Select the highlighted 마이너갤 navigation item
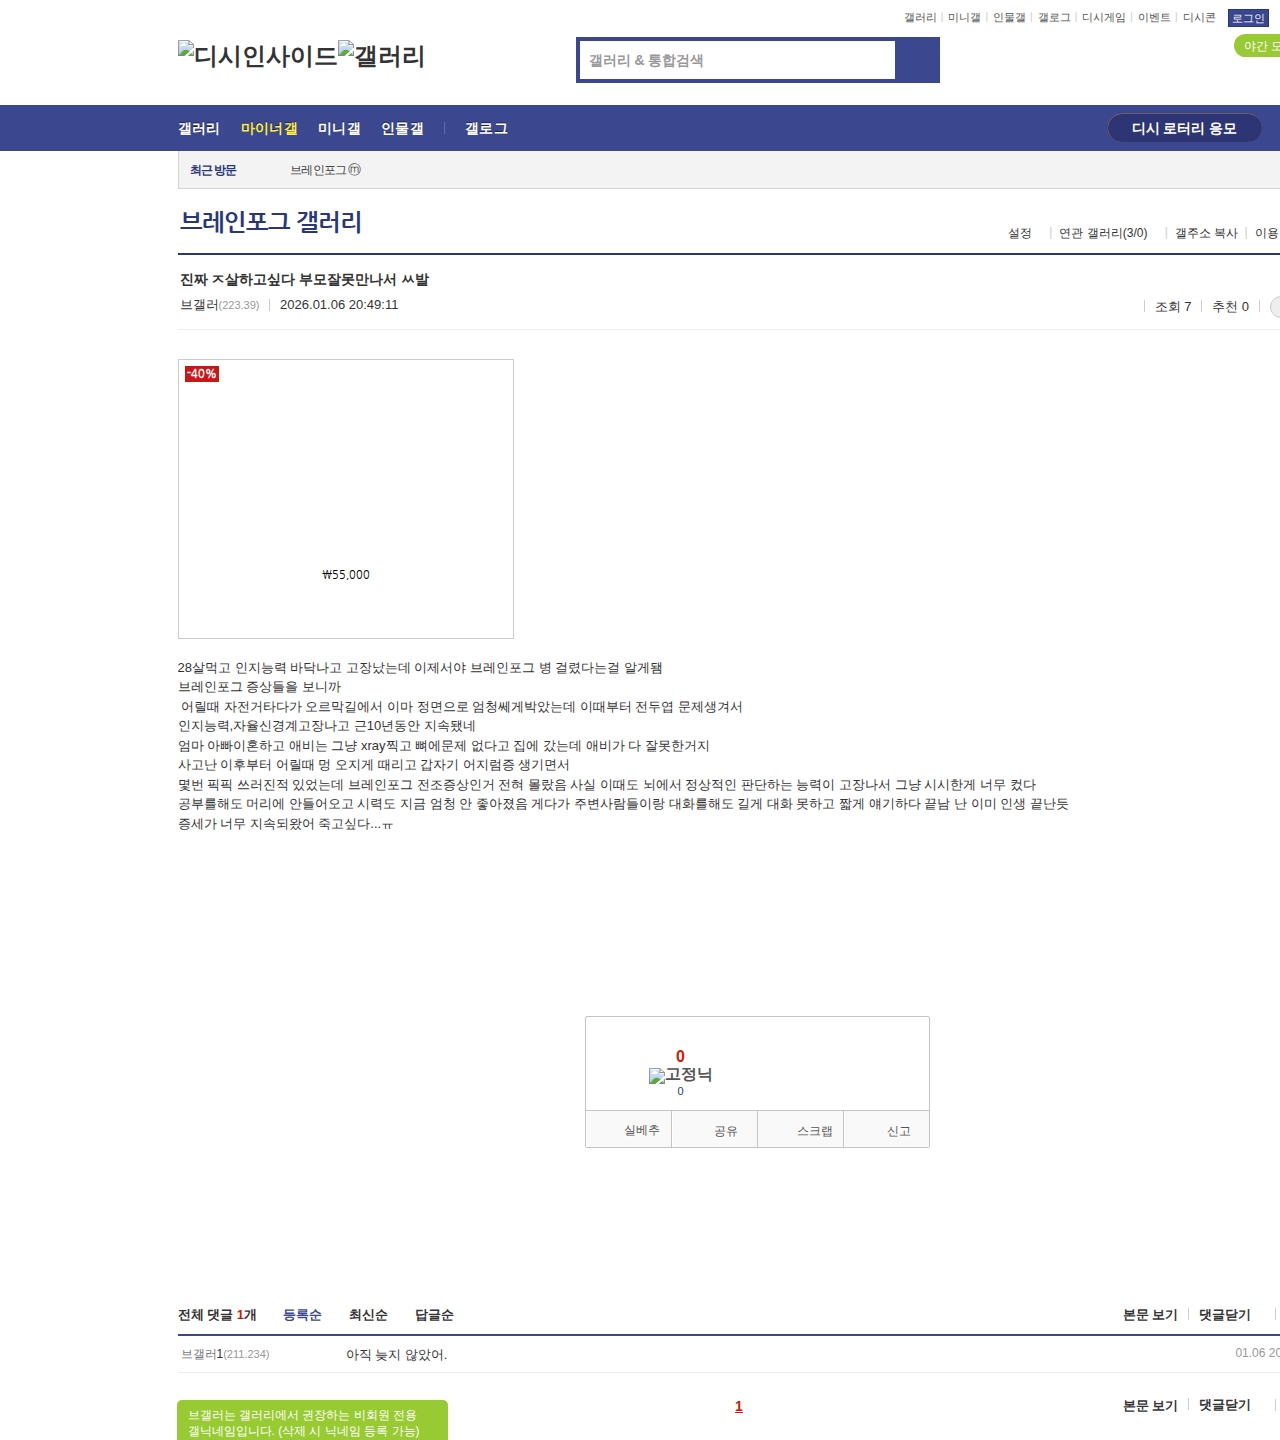Image resolution: width=1280 pixels, height=1440 pixels. point(269,129)
